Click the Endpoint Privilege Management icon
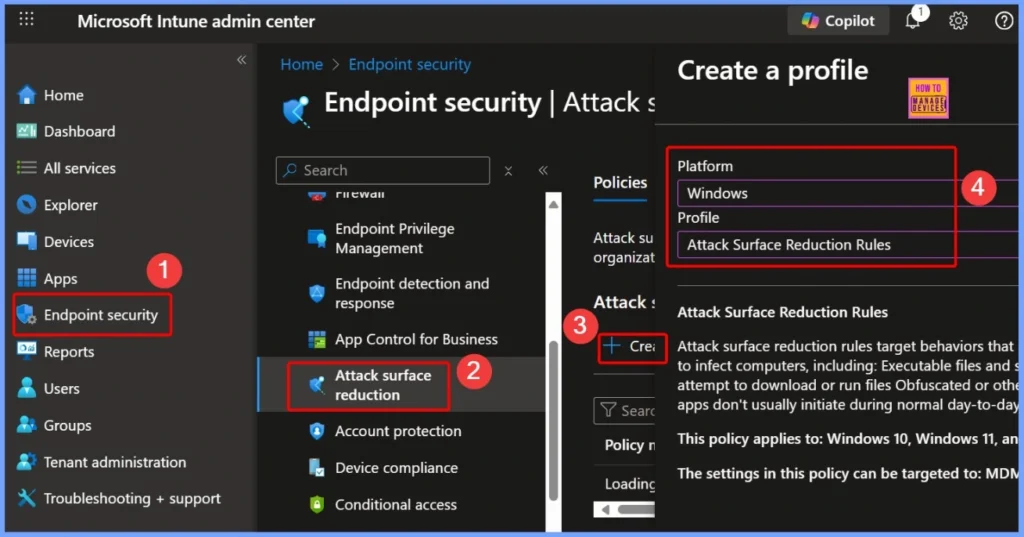Image resolution: width=1024 pixels, height=537 pixels. [317, 238]
